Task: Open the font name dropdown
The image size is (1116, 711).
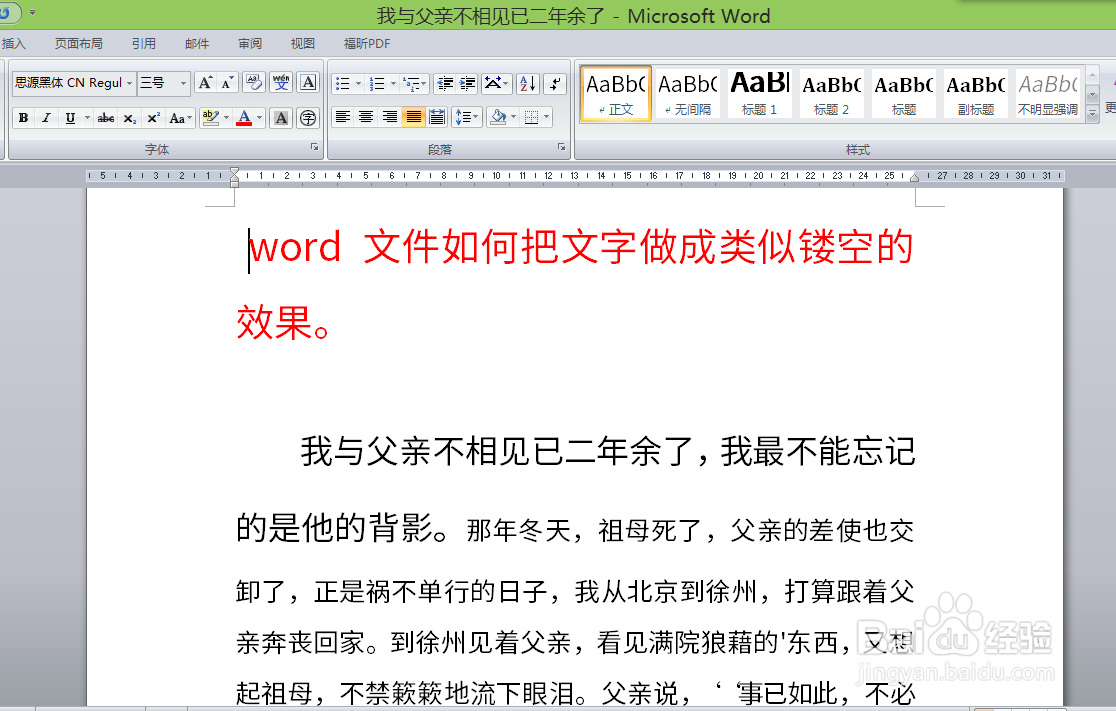Action: coord(130,83)
